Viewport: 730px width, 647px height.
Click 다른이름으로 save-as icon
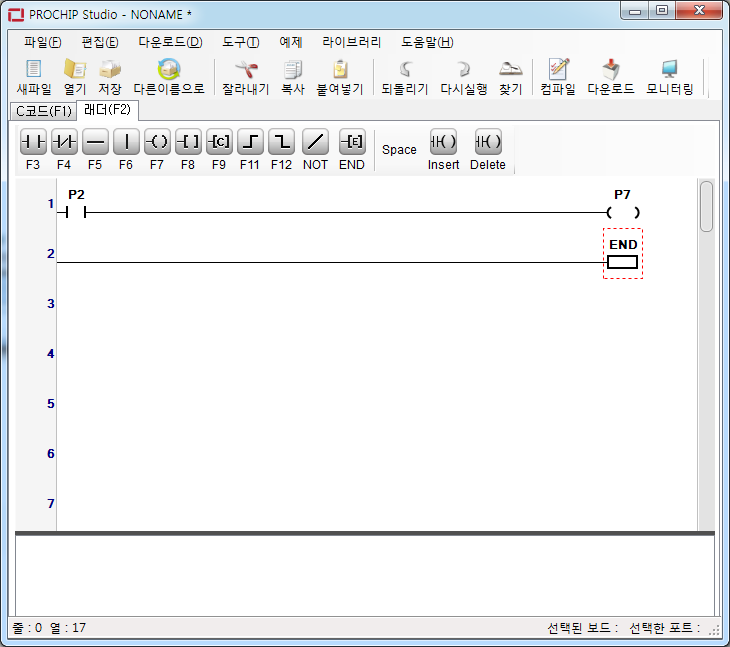169,69
